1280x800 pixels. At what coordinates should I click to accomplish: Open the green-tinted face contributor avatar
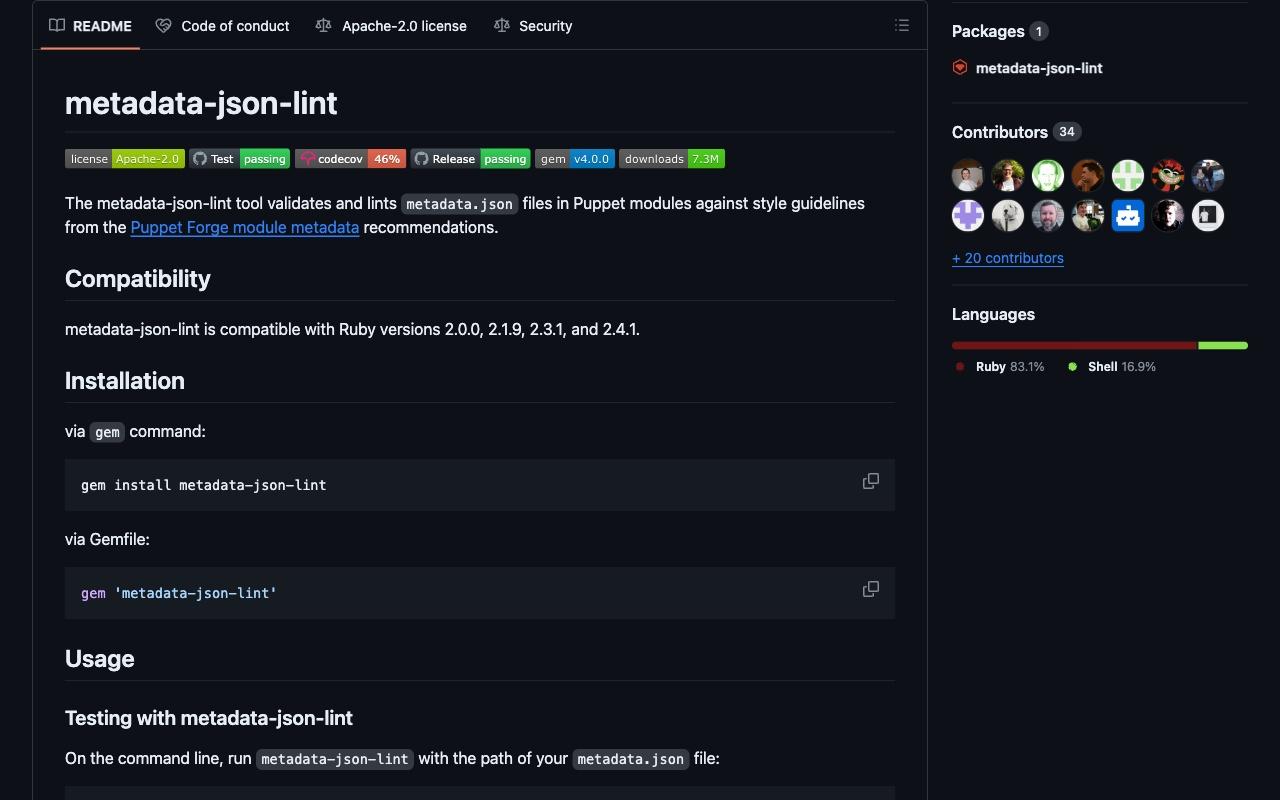point(1048,176)
